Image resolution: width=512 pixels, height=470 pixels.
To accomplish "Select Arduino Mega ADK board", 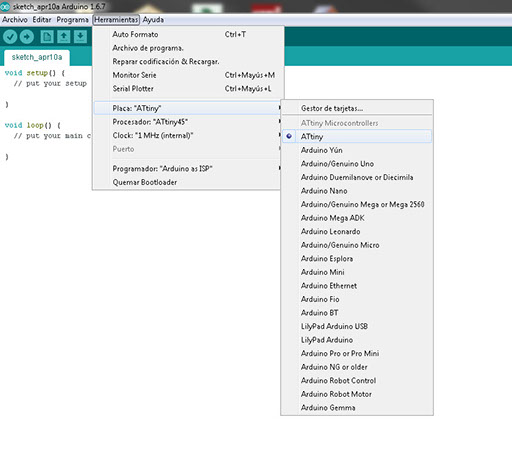I will pos(356,218).
